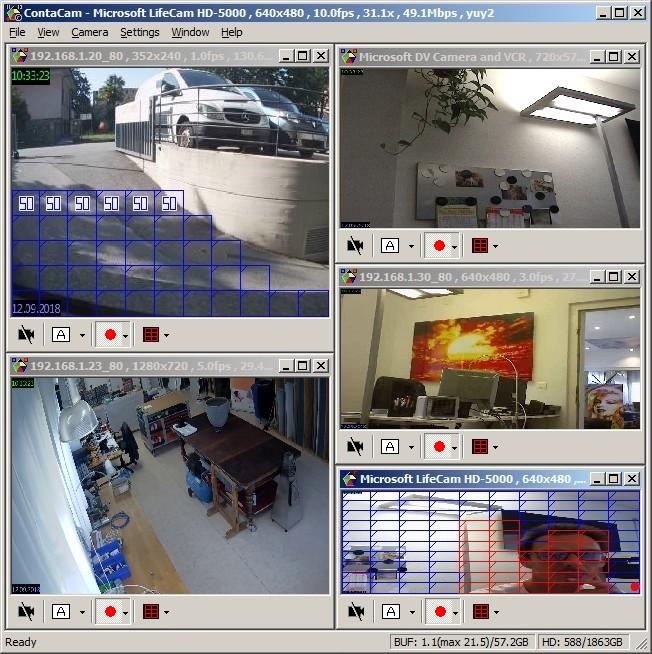
Task: Click annotation A icon under 192.168.1.20_80 feed
Action: tap(61, 335)
